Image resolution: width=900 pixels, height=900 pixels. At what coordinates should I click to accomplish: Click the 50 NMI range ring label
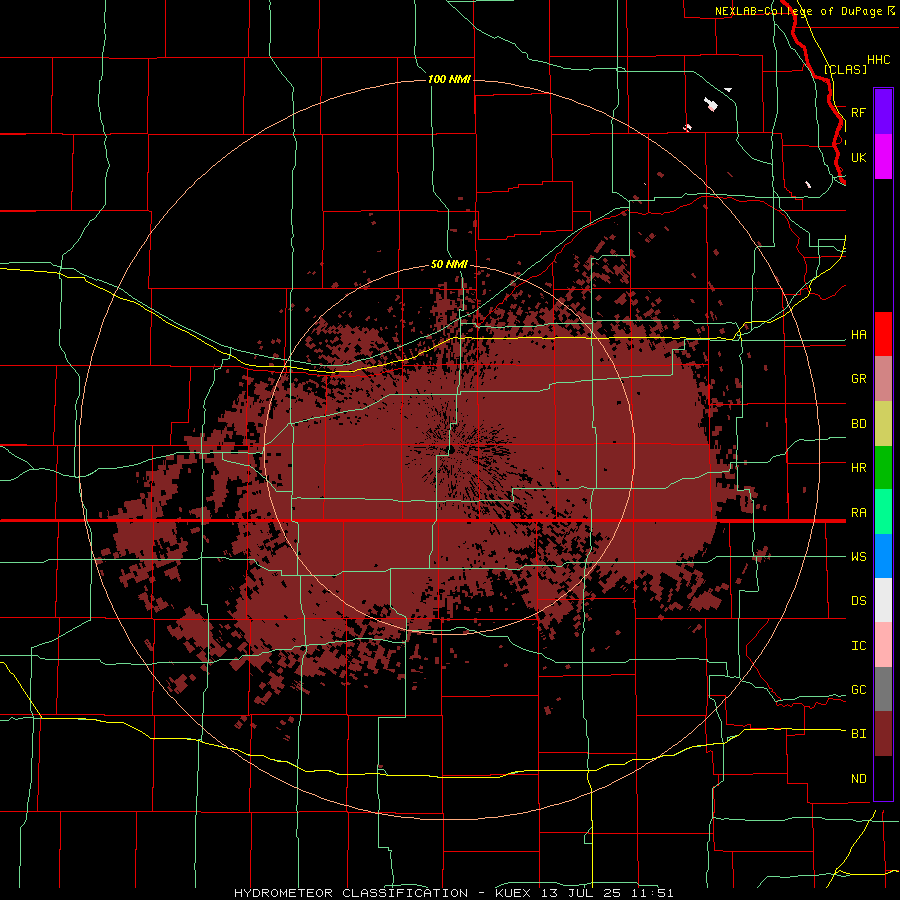[449, 265]
